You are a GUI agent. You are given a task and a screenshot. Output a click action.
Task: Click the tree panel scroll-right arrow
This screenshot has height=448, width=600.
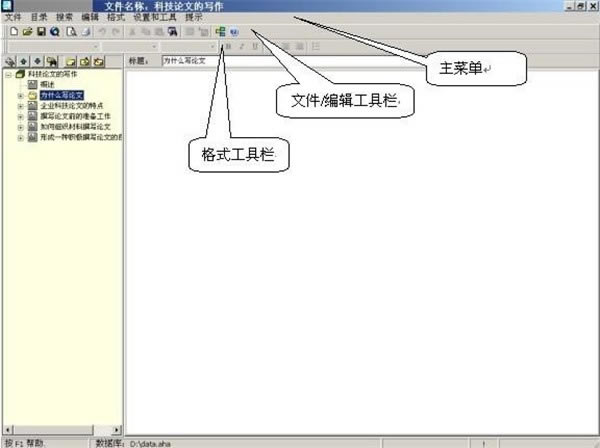[x=117, y=430]
